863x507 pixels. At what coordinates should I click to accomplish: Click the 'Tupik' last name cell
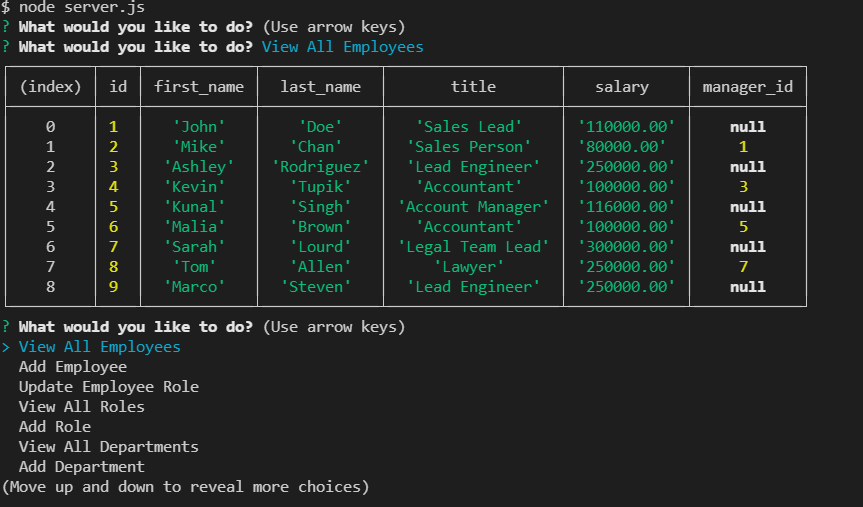click(x=320, y=187)
